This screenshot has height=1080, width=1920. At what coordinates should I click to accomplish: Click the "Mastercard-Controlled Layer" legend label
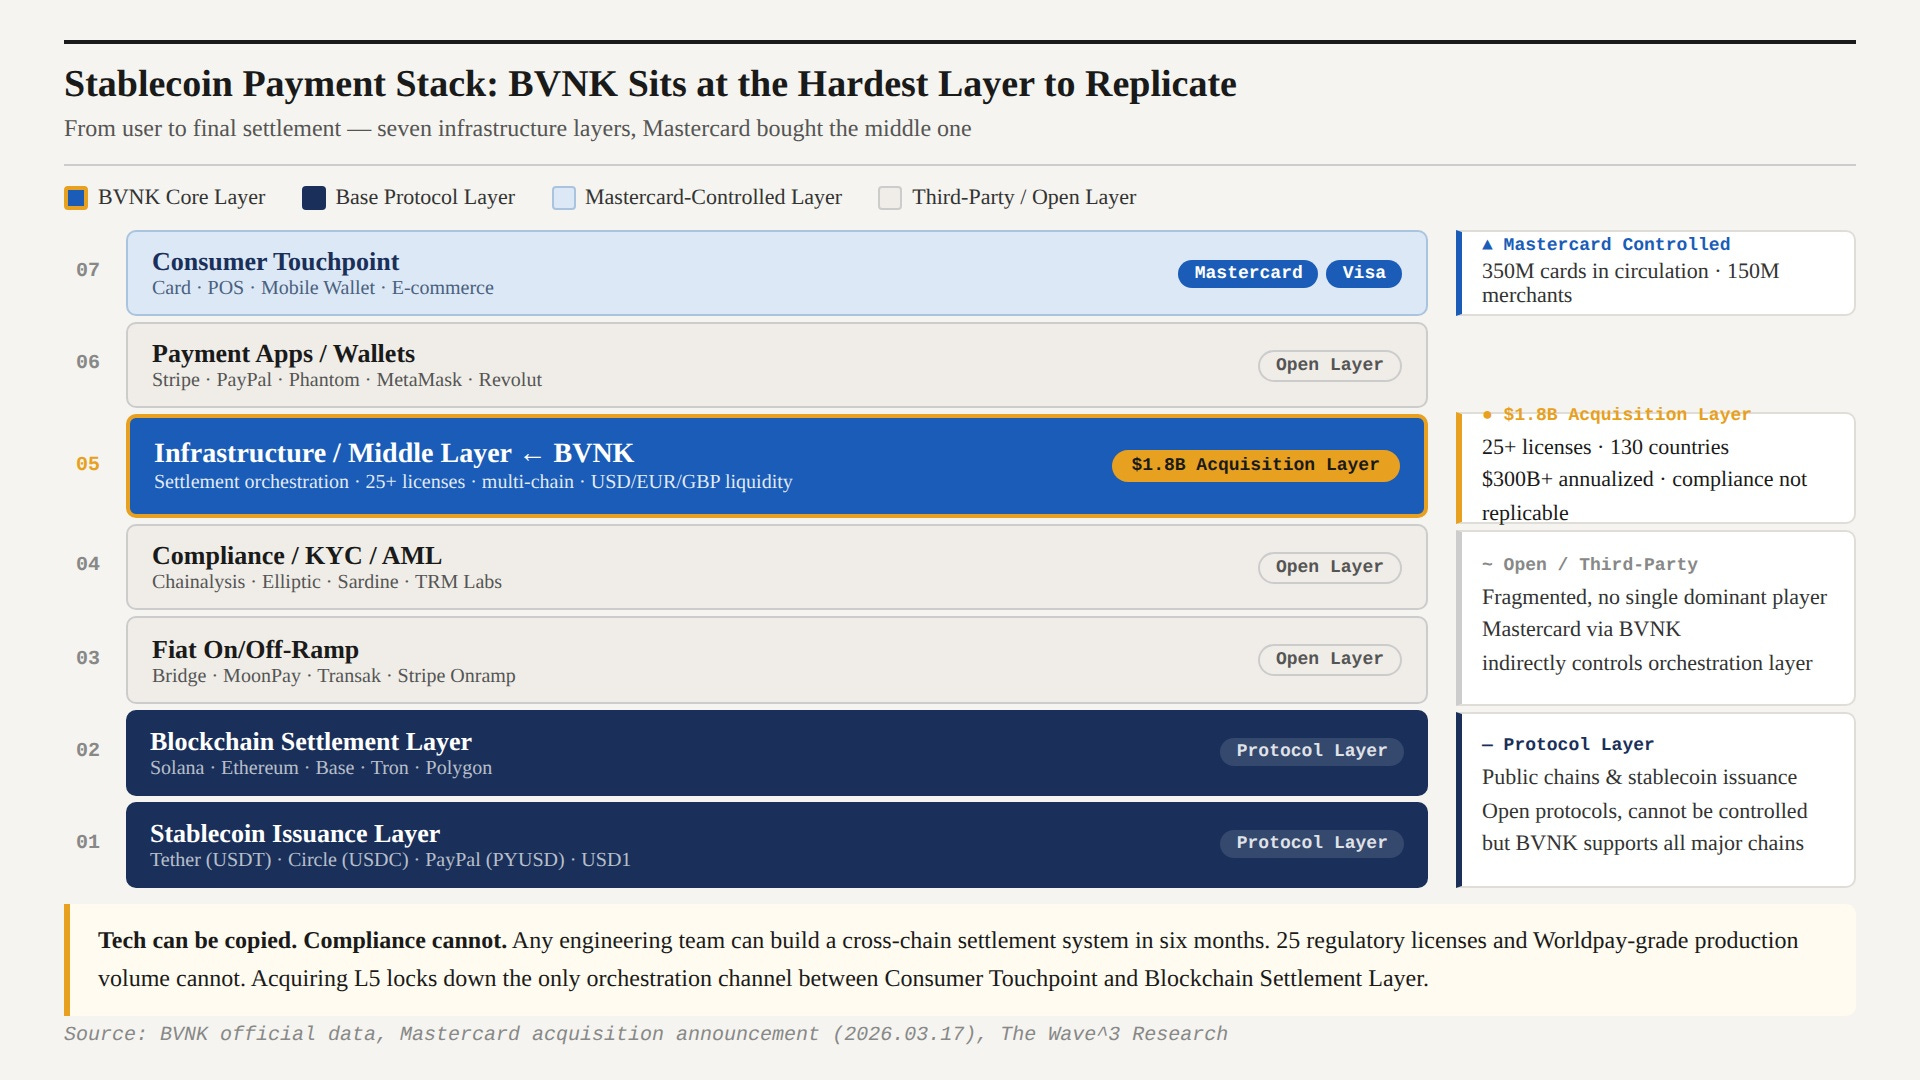[713, 198]
